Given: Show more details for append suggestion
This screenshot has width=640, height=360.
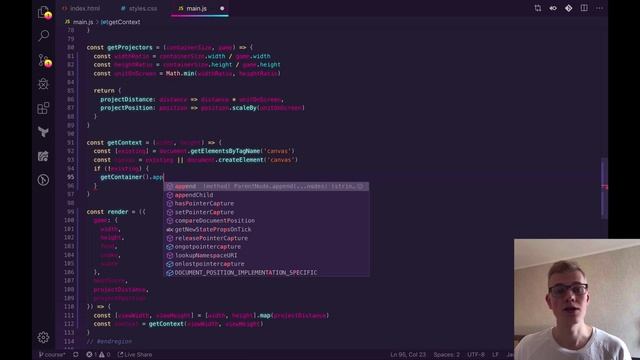Looking at the screenshot, I should pos(361,187).
